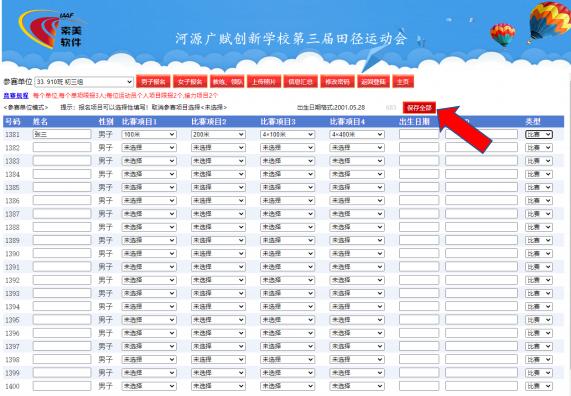Click the name field containing 张三
This screenshot has width=571, height=396.
pyautogui.click(x=62, y=134)
